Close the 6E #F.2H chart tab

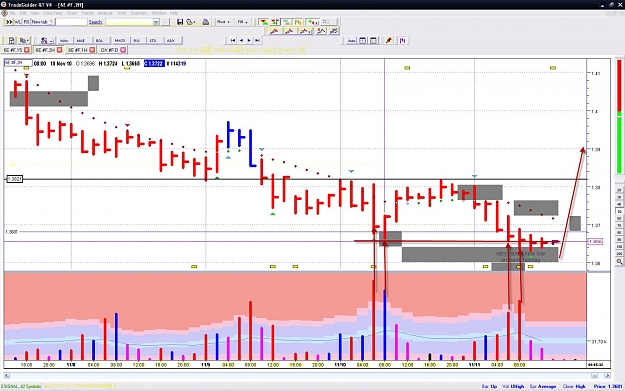(59, 50)
